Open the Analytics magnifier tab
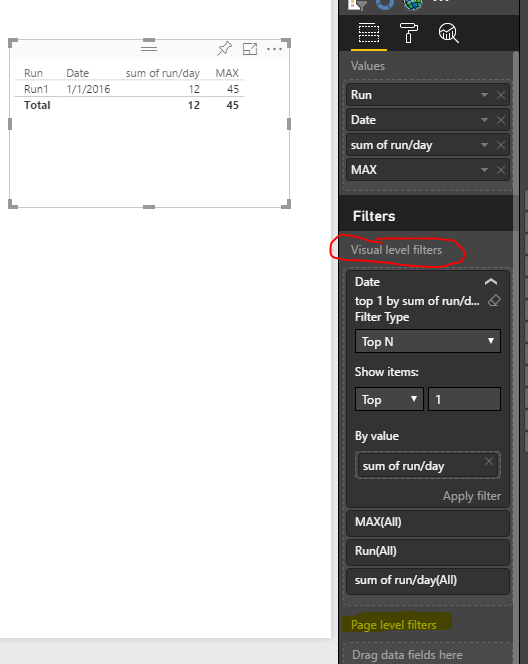 tap(448, 33)
